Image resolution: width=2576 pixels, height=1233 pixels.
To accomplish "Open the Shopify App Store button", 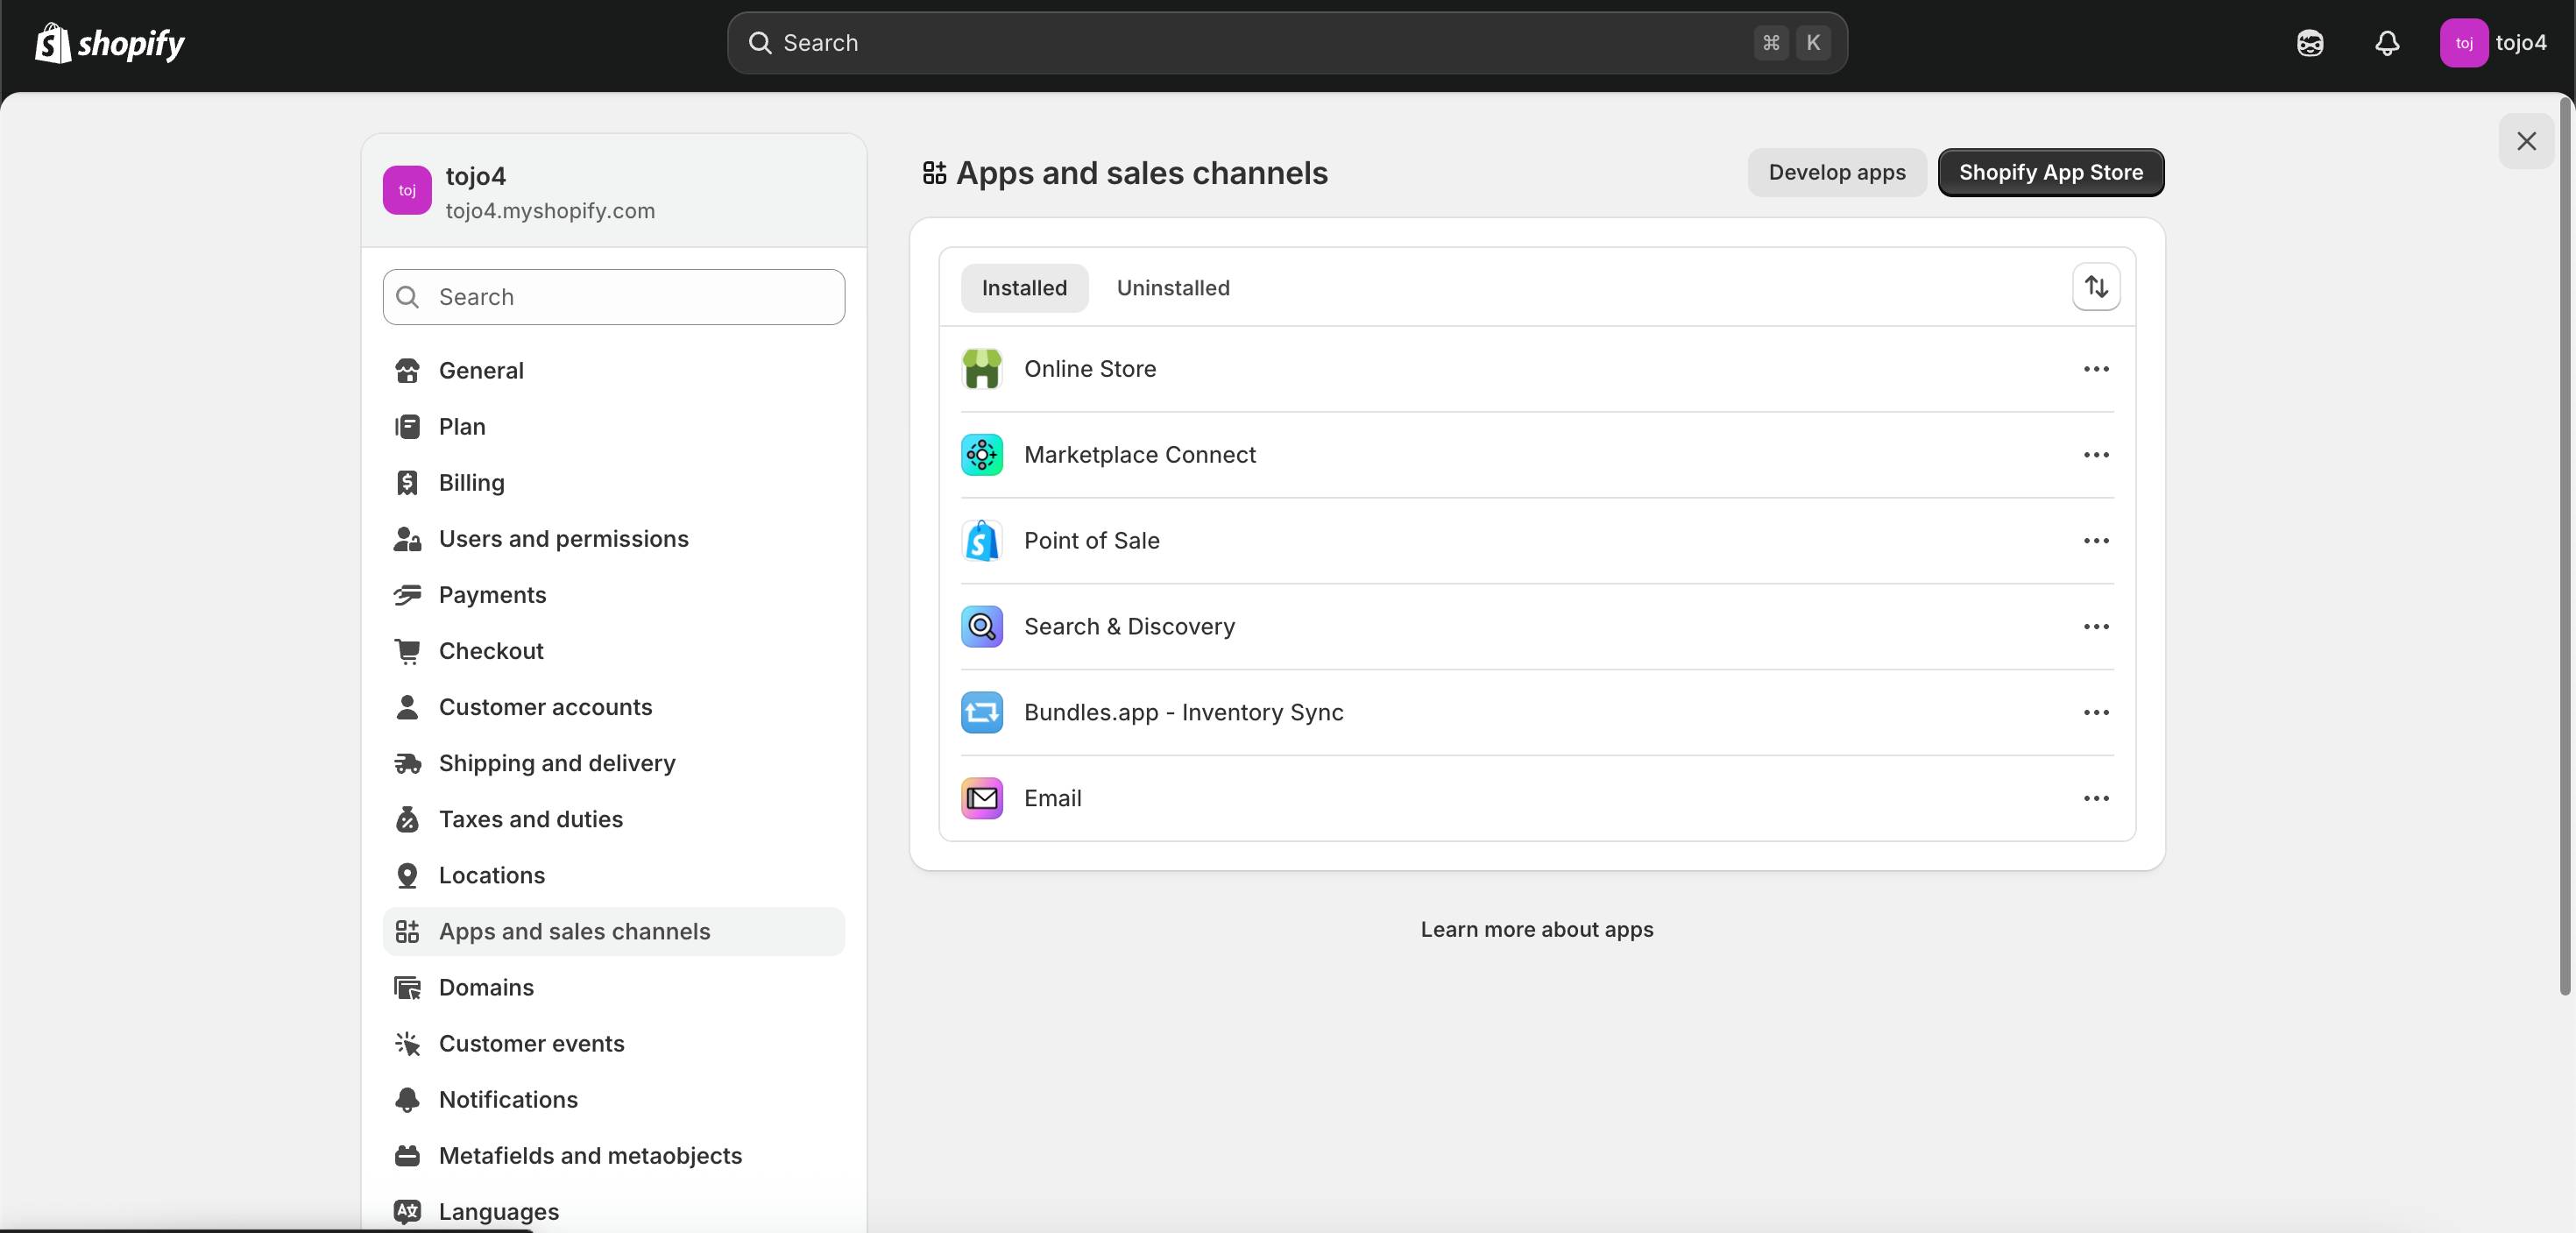I will click(2050, 172).
